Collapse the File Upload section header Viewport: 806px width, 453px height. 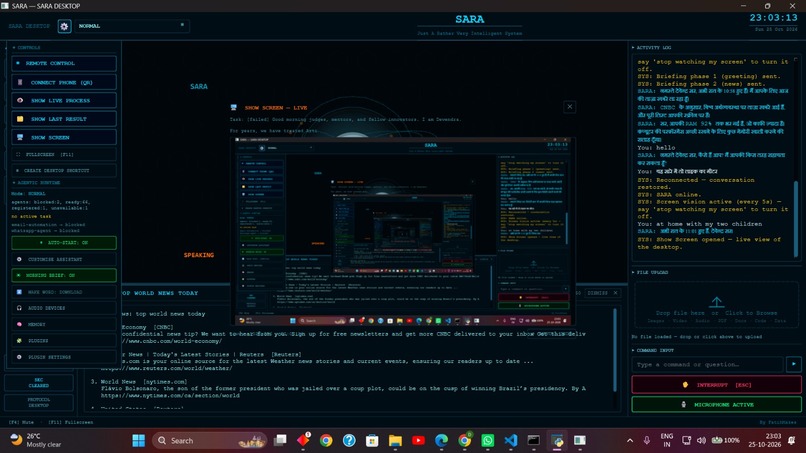tap(650, 273)
